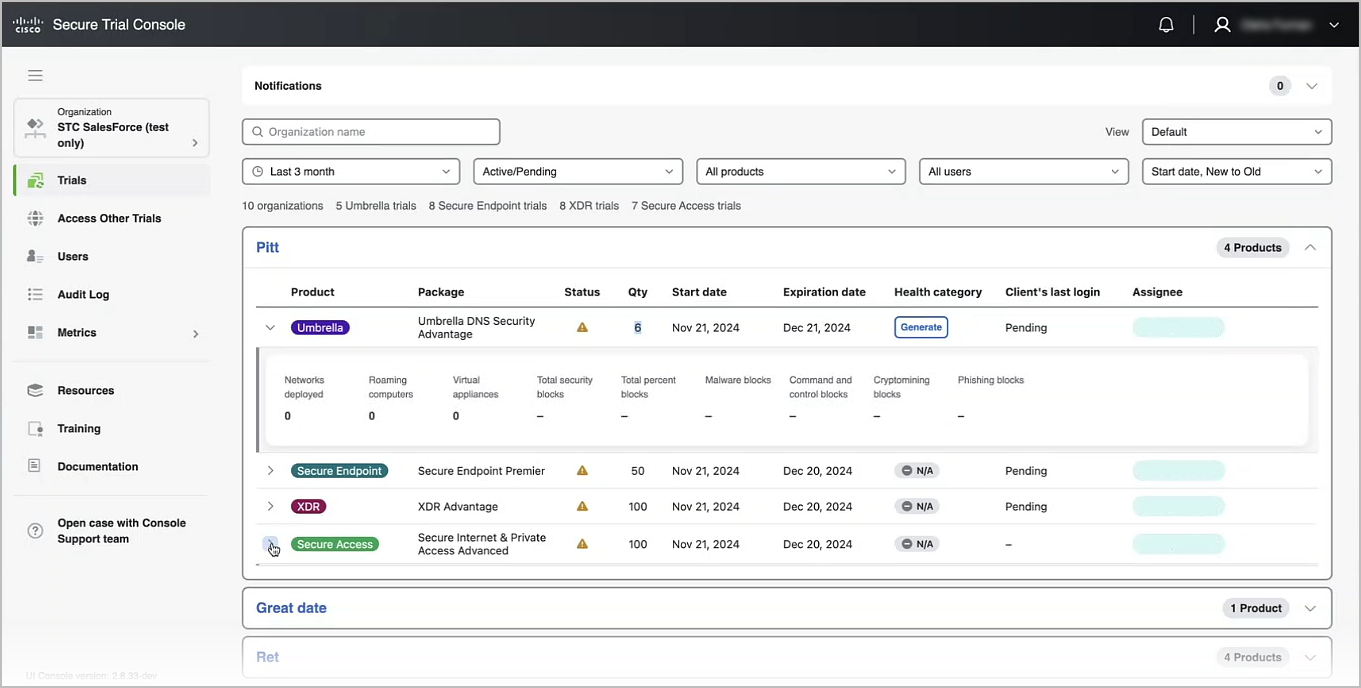Click the Audit Log list icon

click(36, 295)
